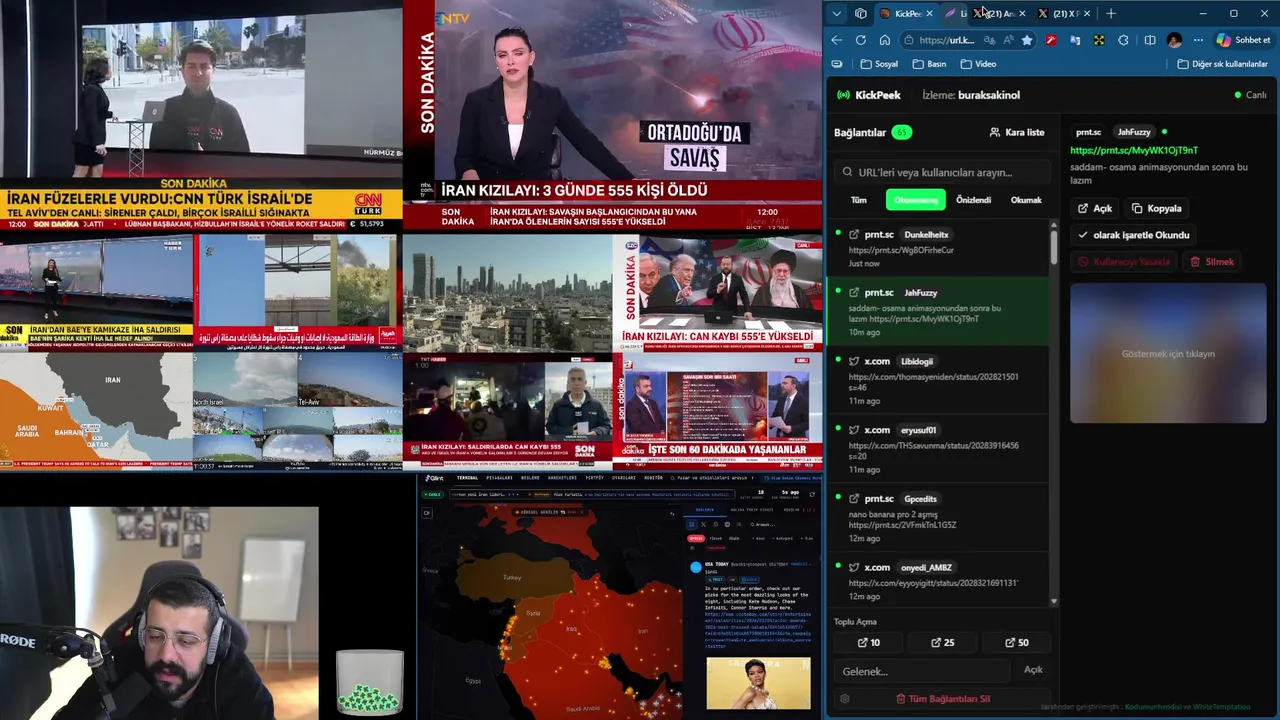Open the browser extensions puzzle icon
1280x720 pixels.
(x=1123, y=40)
